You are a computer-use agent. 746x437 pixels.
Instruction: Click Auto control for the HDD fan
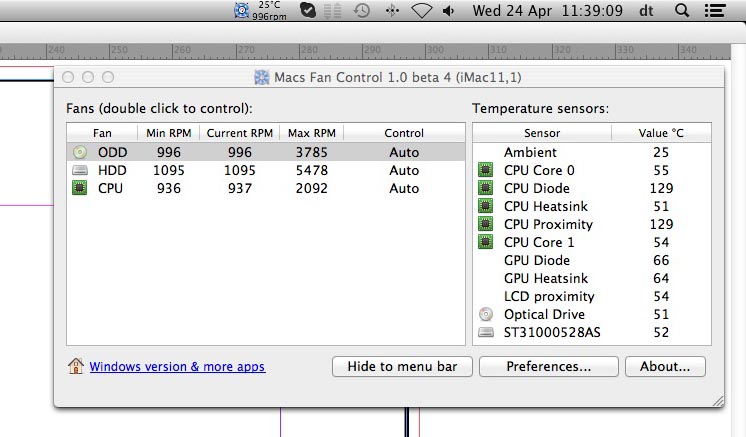click(404, 170)
